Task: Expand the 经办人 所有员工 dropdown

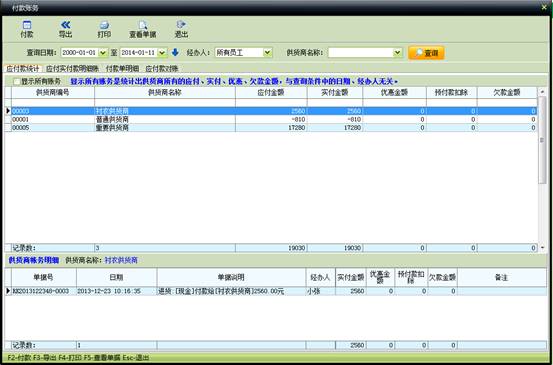Action: [268, 53]
